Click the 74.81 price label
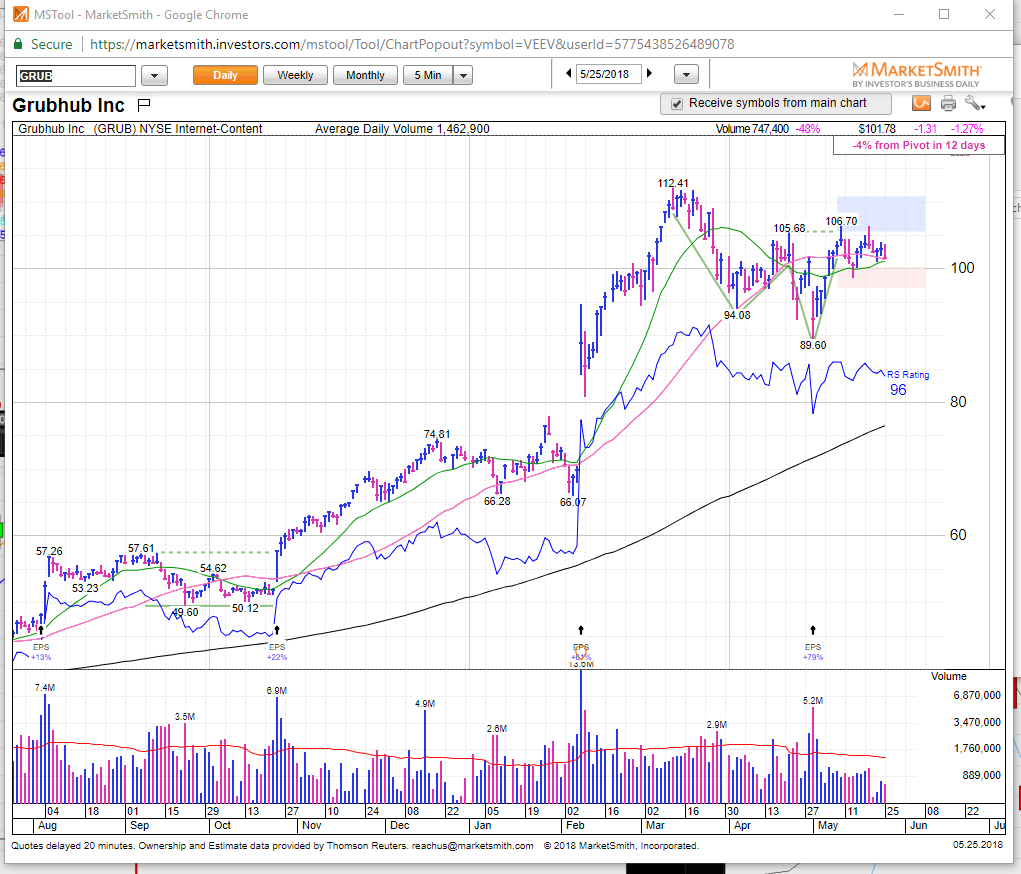The height and width of the screenshot is (874, 1021). click(x=437, y=434)
